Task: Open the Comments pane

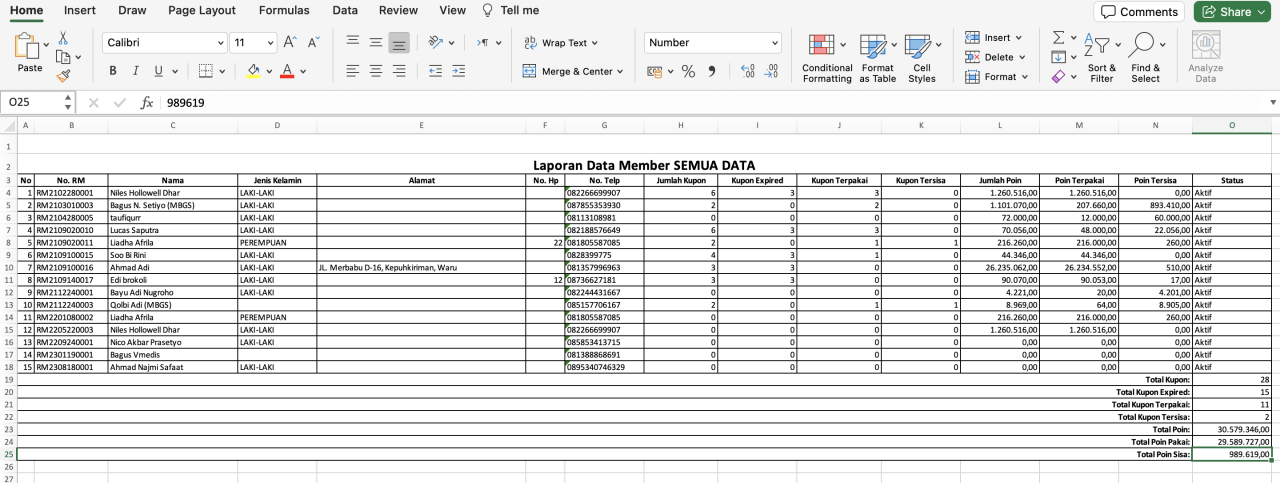Action: (1138, 12)
